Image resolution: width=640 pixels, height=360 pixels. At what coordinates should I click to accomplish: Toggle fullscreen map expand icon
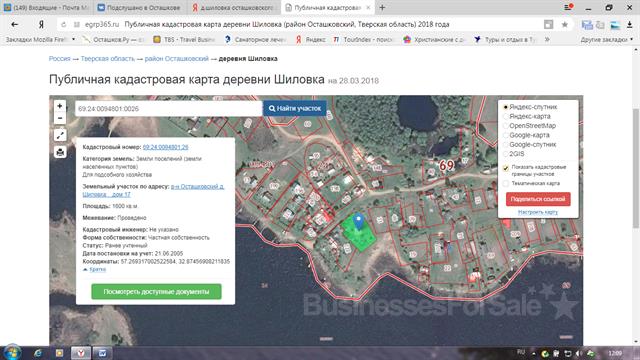[60, 135]
